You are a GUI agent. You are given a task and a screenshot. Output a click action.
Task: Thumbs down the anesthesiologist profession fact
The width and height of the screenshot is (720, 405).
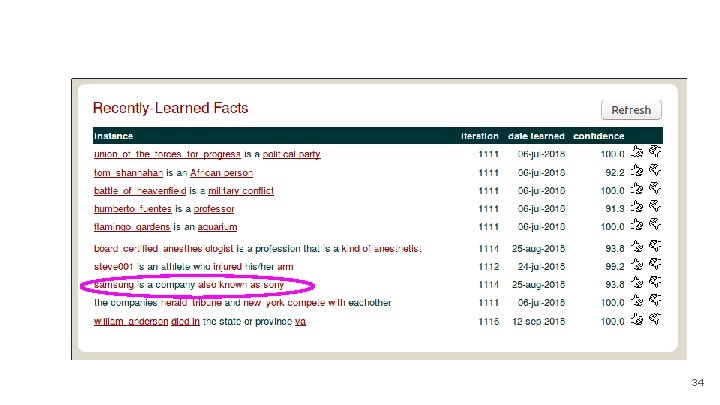click(655, 247)
